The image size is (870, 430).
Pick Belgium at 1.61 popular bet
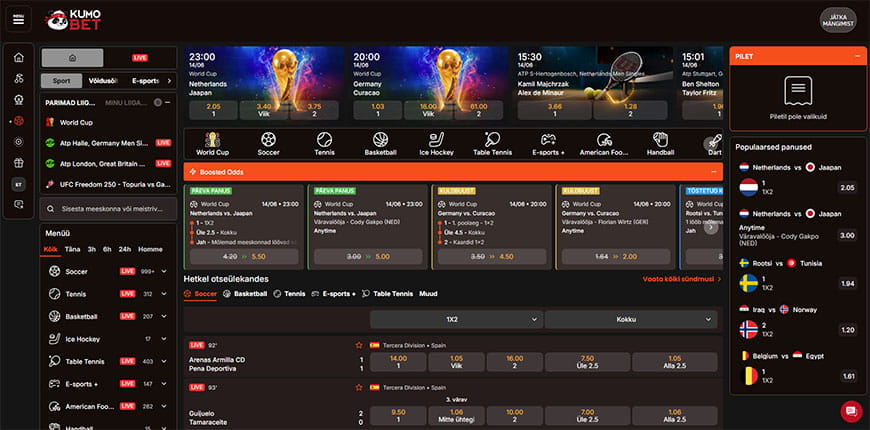[848, 376]
